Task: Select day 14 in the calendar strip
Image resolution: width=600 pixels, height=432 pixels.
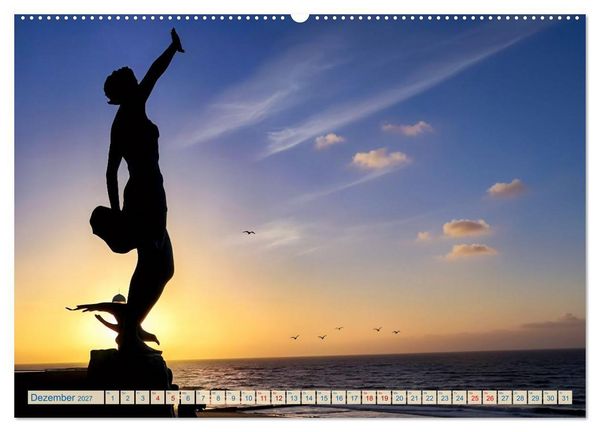Action: tap(308, 397)
